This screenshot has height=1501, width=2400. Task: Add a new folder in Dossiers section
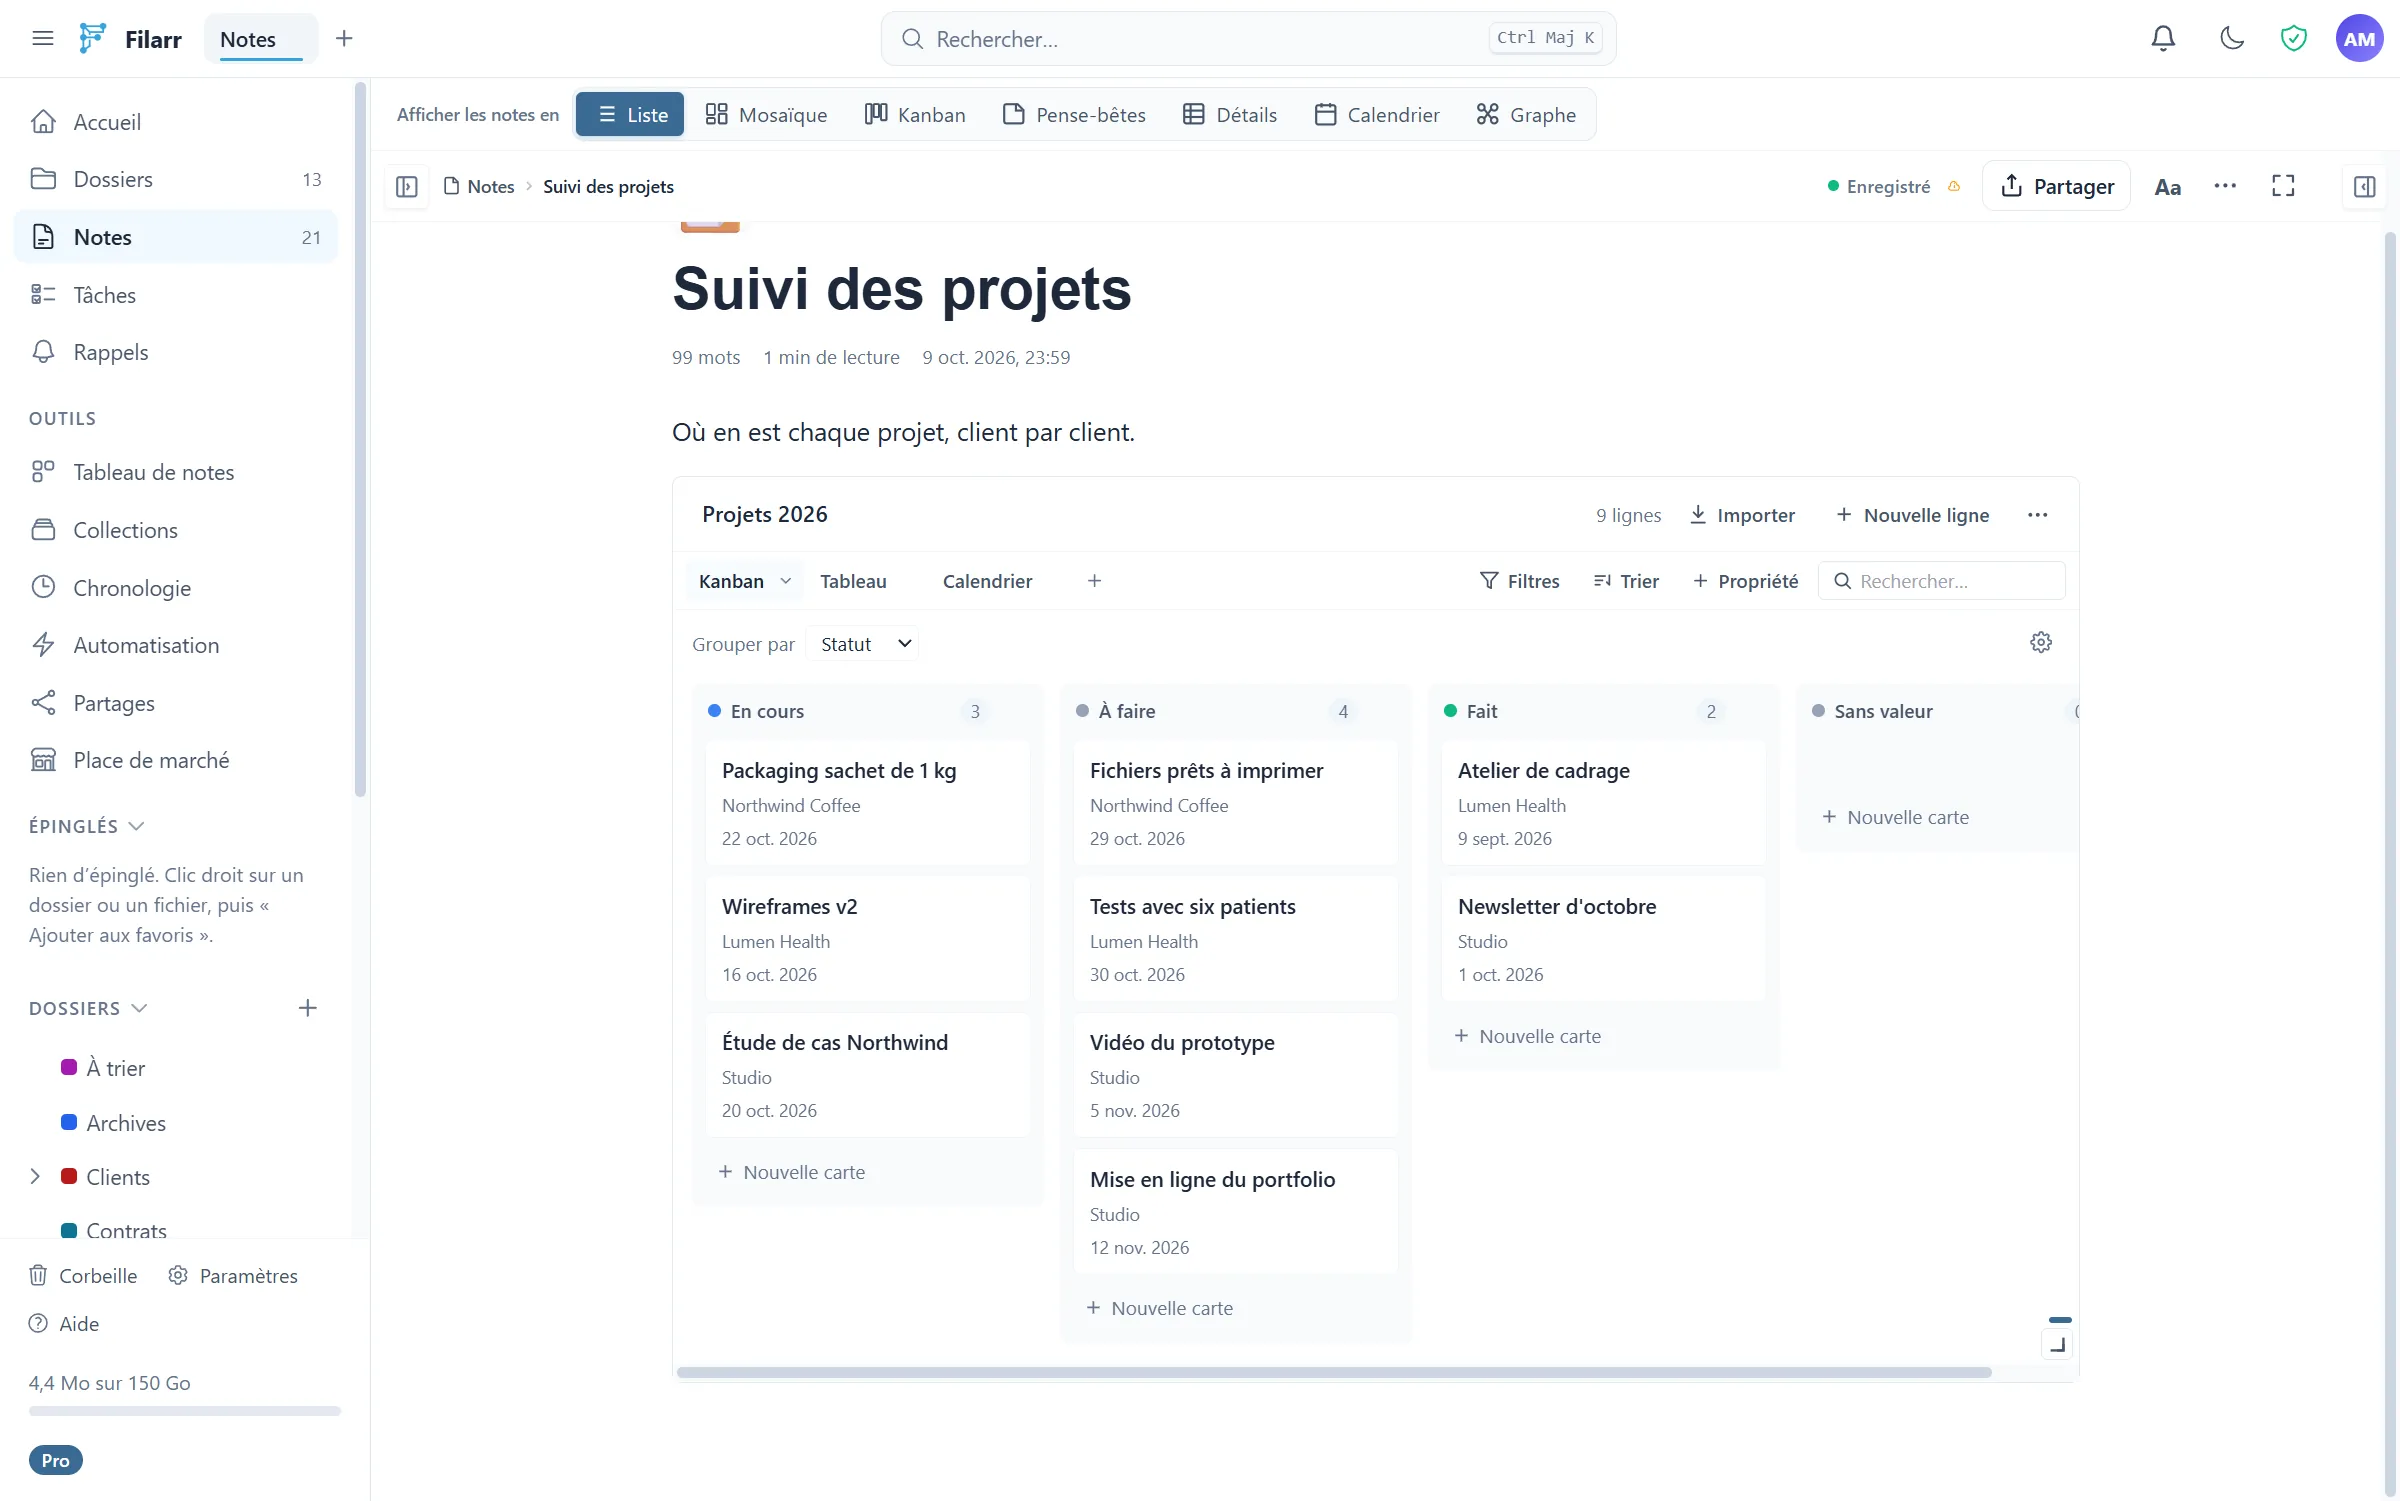[307, 1008]
